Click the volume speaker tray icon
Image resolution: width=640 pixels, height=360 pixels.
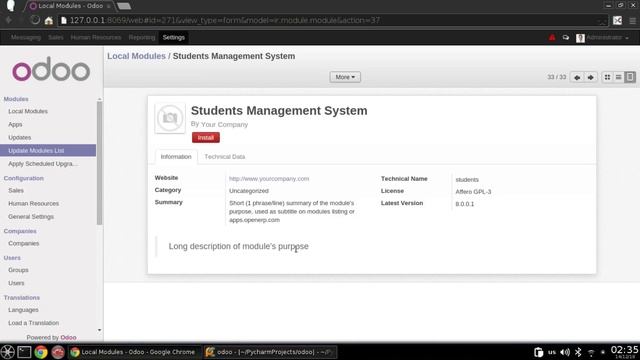(x=565, y=352)
